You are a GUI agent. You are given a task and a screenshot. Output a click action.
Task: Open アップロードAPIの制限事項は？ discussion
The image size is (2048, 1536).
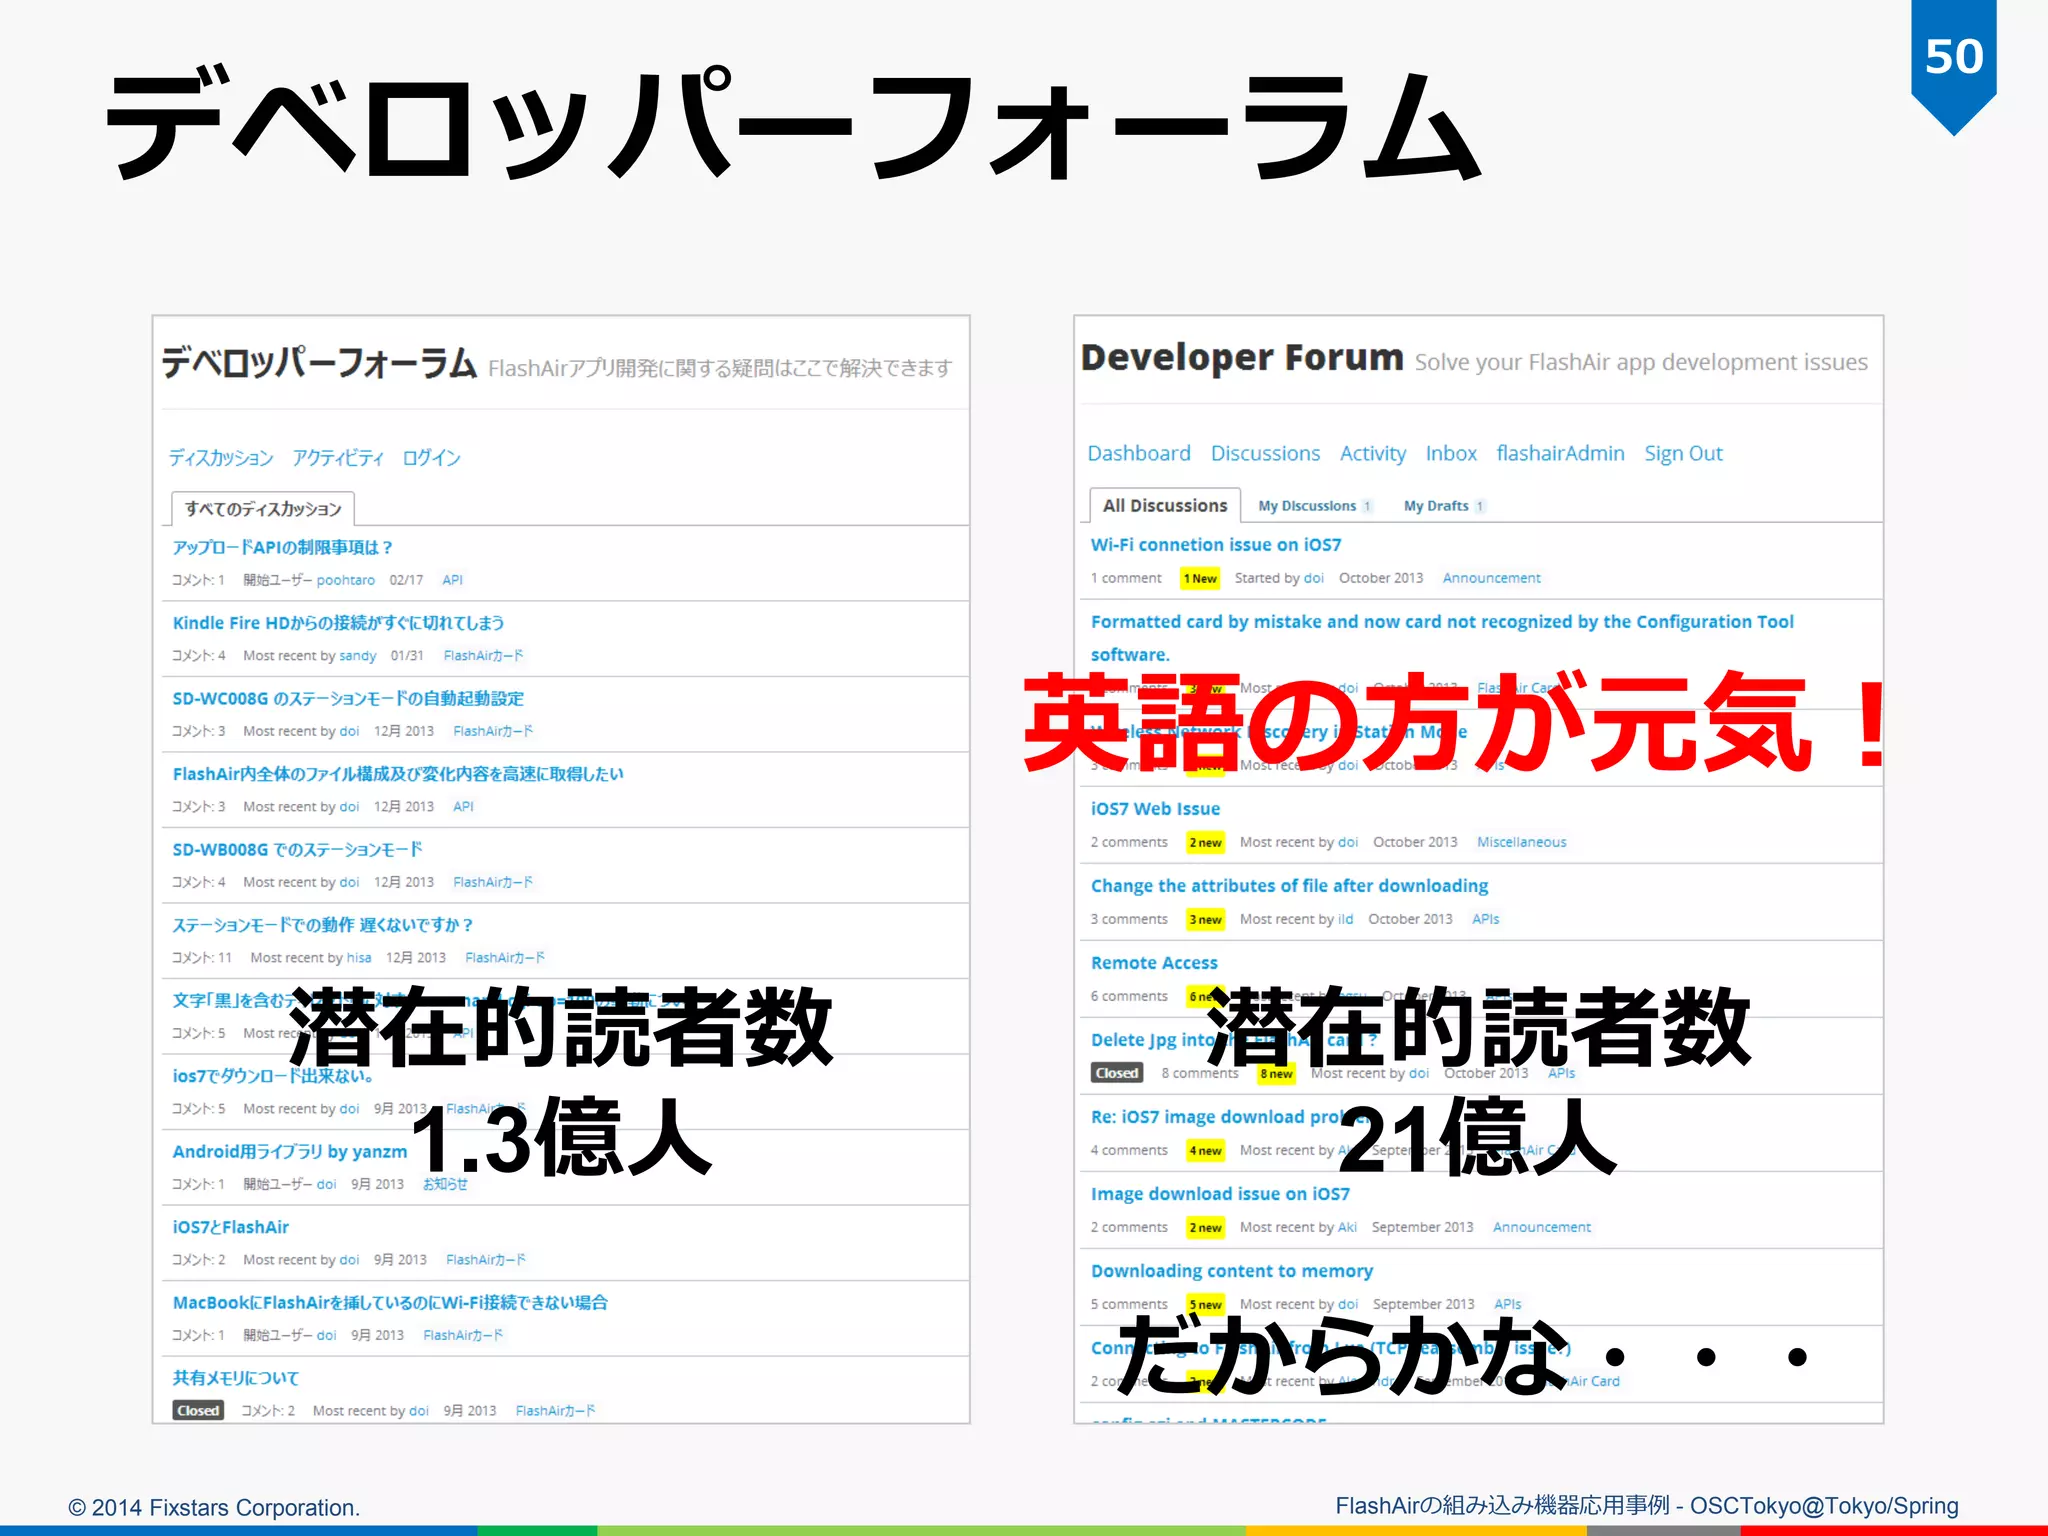[283, 547]
